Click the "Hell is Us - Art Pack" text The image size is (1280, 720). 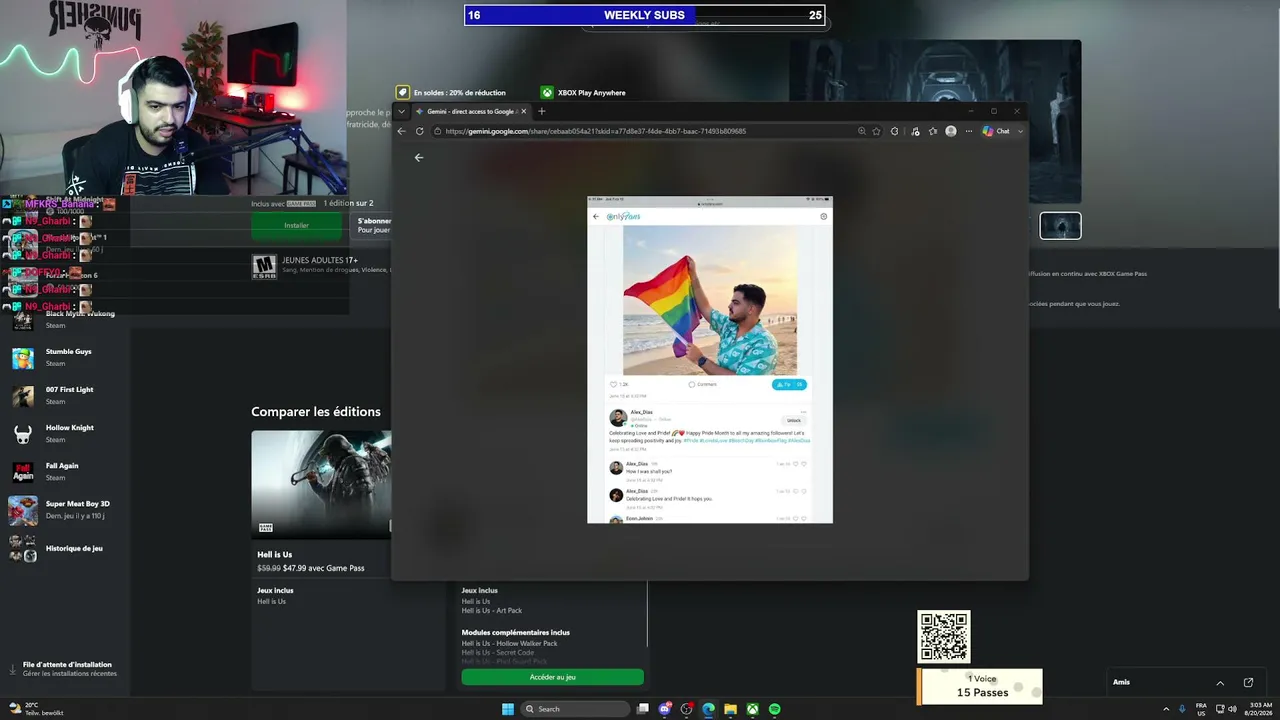492,611
